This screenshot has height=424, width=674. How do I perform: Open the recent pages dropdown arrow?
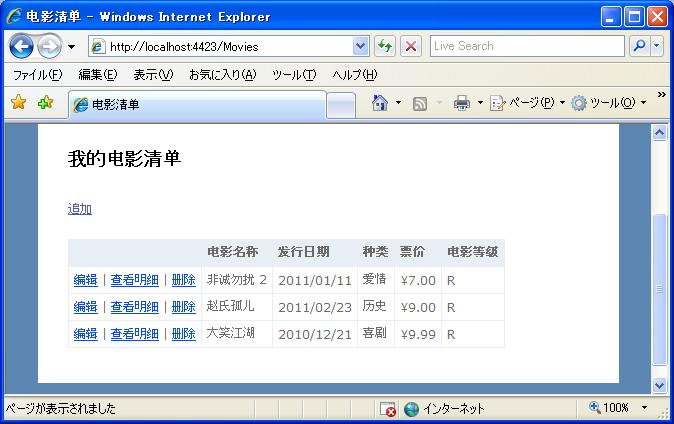pos(71,46)
